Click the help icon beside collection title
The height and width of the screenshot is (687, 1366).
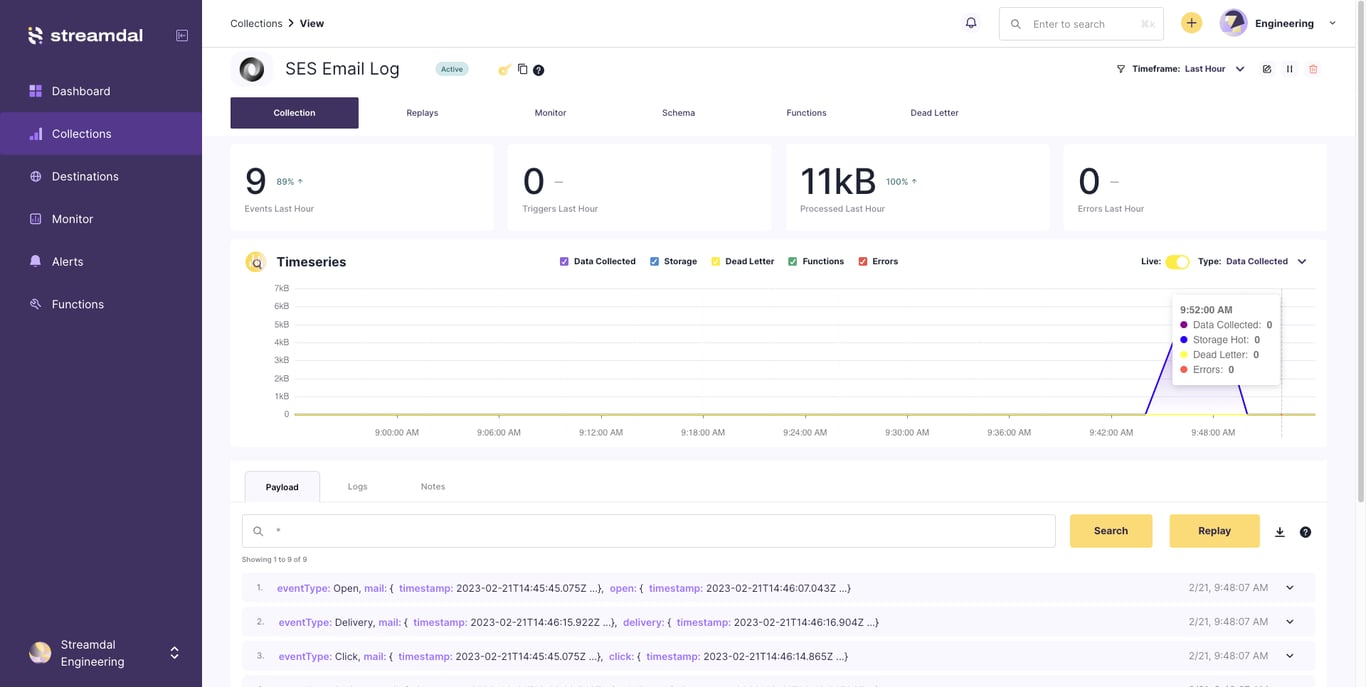coord(539,70)
